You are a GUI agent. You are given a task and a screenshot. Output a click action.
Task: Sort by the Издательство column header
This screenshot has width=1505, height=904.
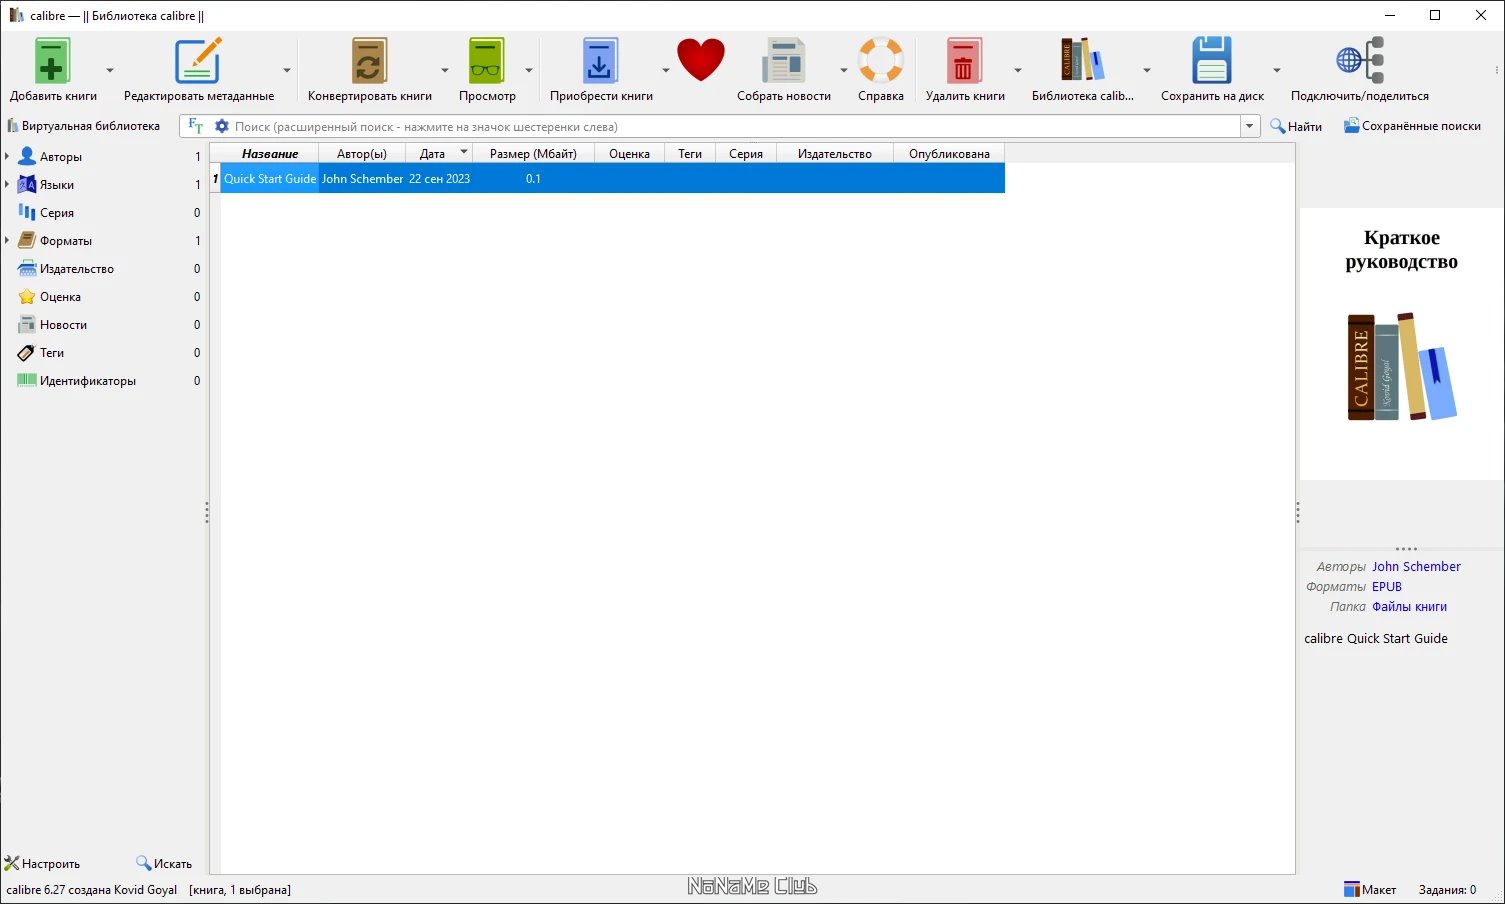pos(835,153)
